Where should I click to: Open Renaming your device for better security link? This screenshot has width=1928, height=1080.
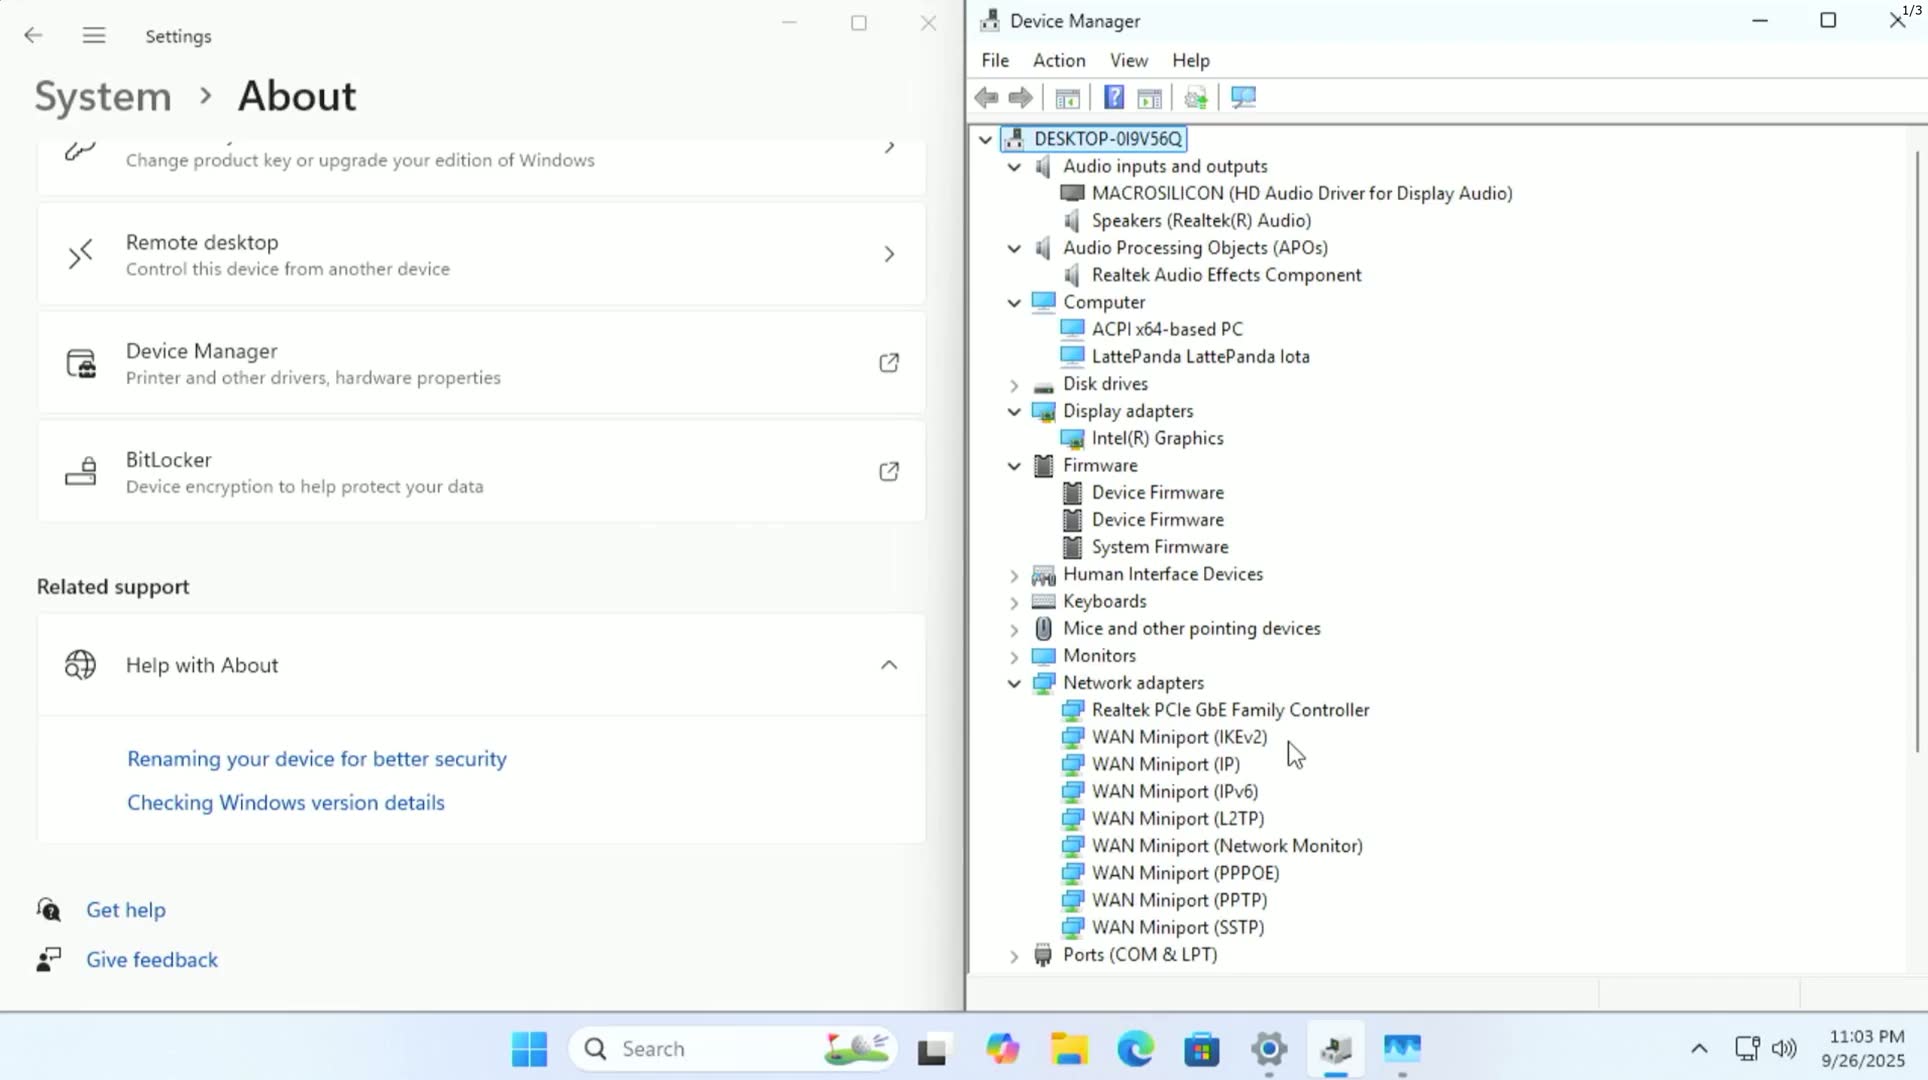316,759
